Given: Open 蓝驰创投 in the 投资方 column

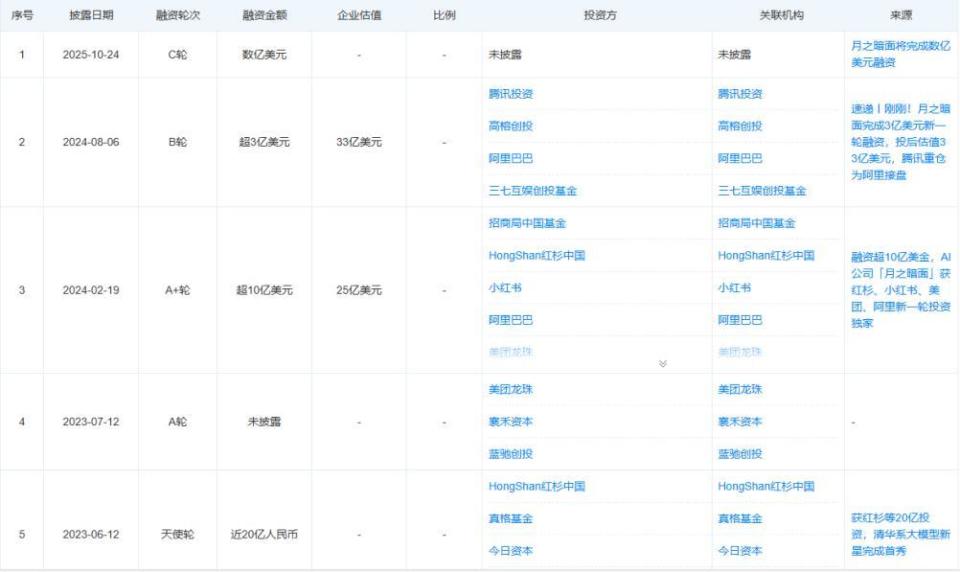Looking at the screenshot, I should pyautogui.click(x=511, y=454).
